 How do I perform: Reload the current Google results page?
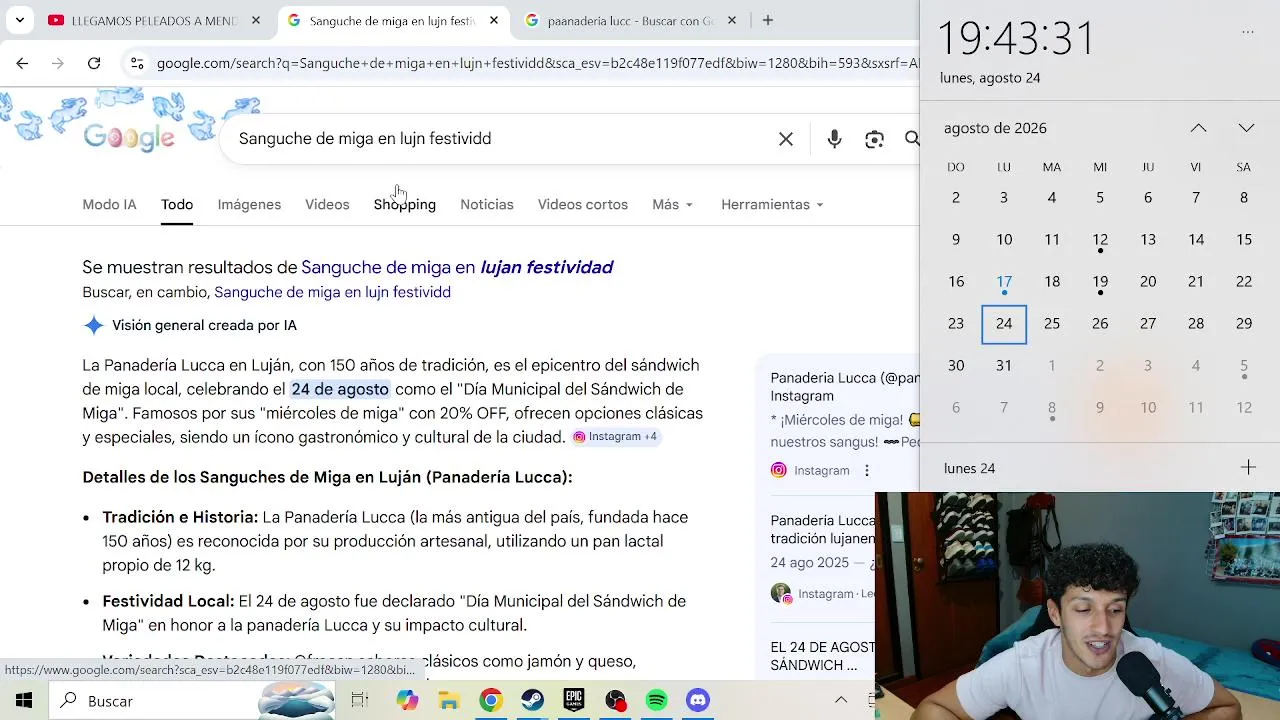click(94, 63)
